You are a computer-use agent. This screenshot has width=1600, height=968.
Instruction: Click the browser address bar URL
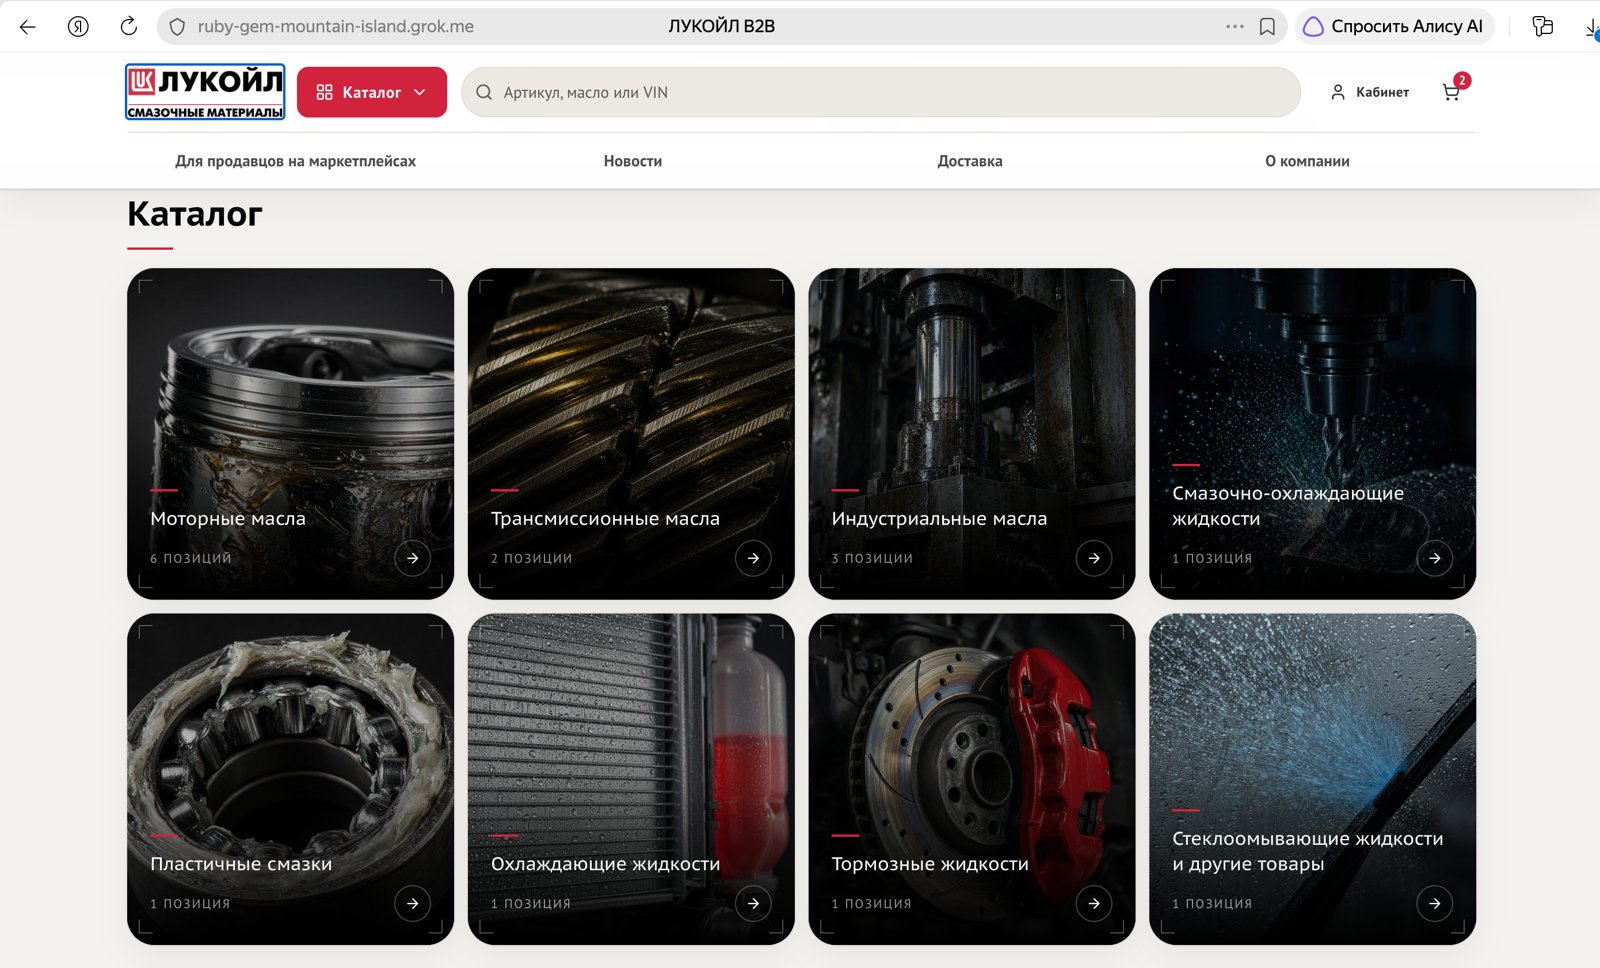tap(336, 27)
